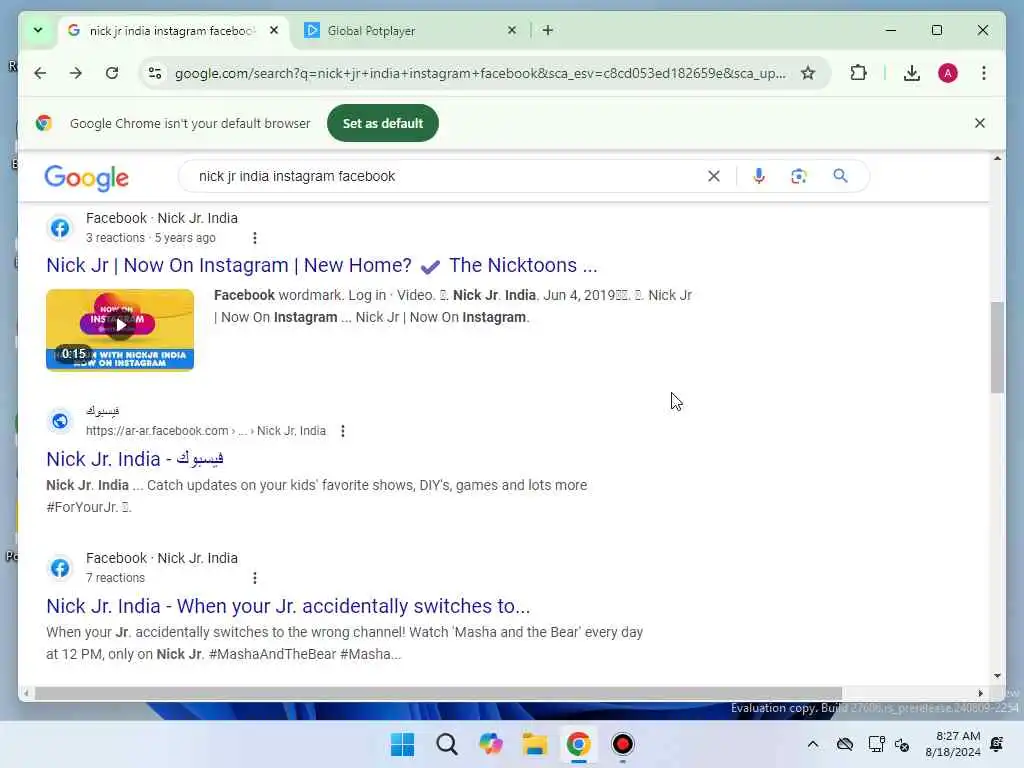
Task: Open Chrome downloads icon
Action: click(x=912, y=73)
